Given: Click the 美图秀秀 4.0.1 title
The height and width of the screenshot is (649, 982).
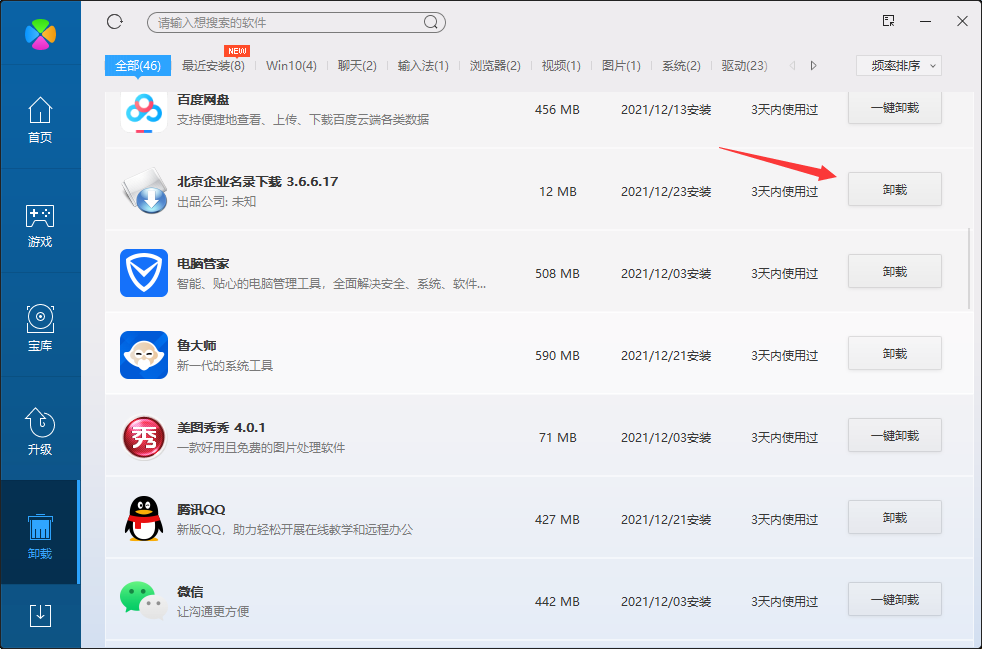Looking at the screenshot, I should (x=221, y=428).
